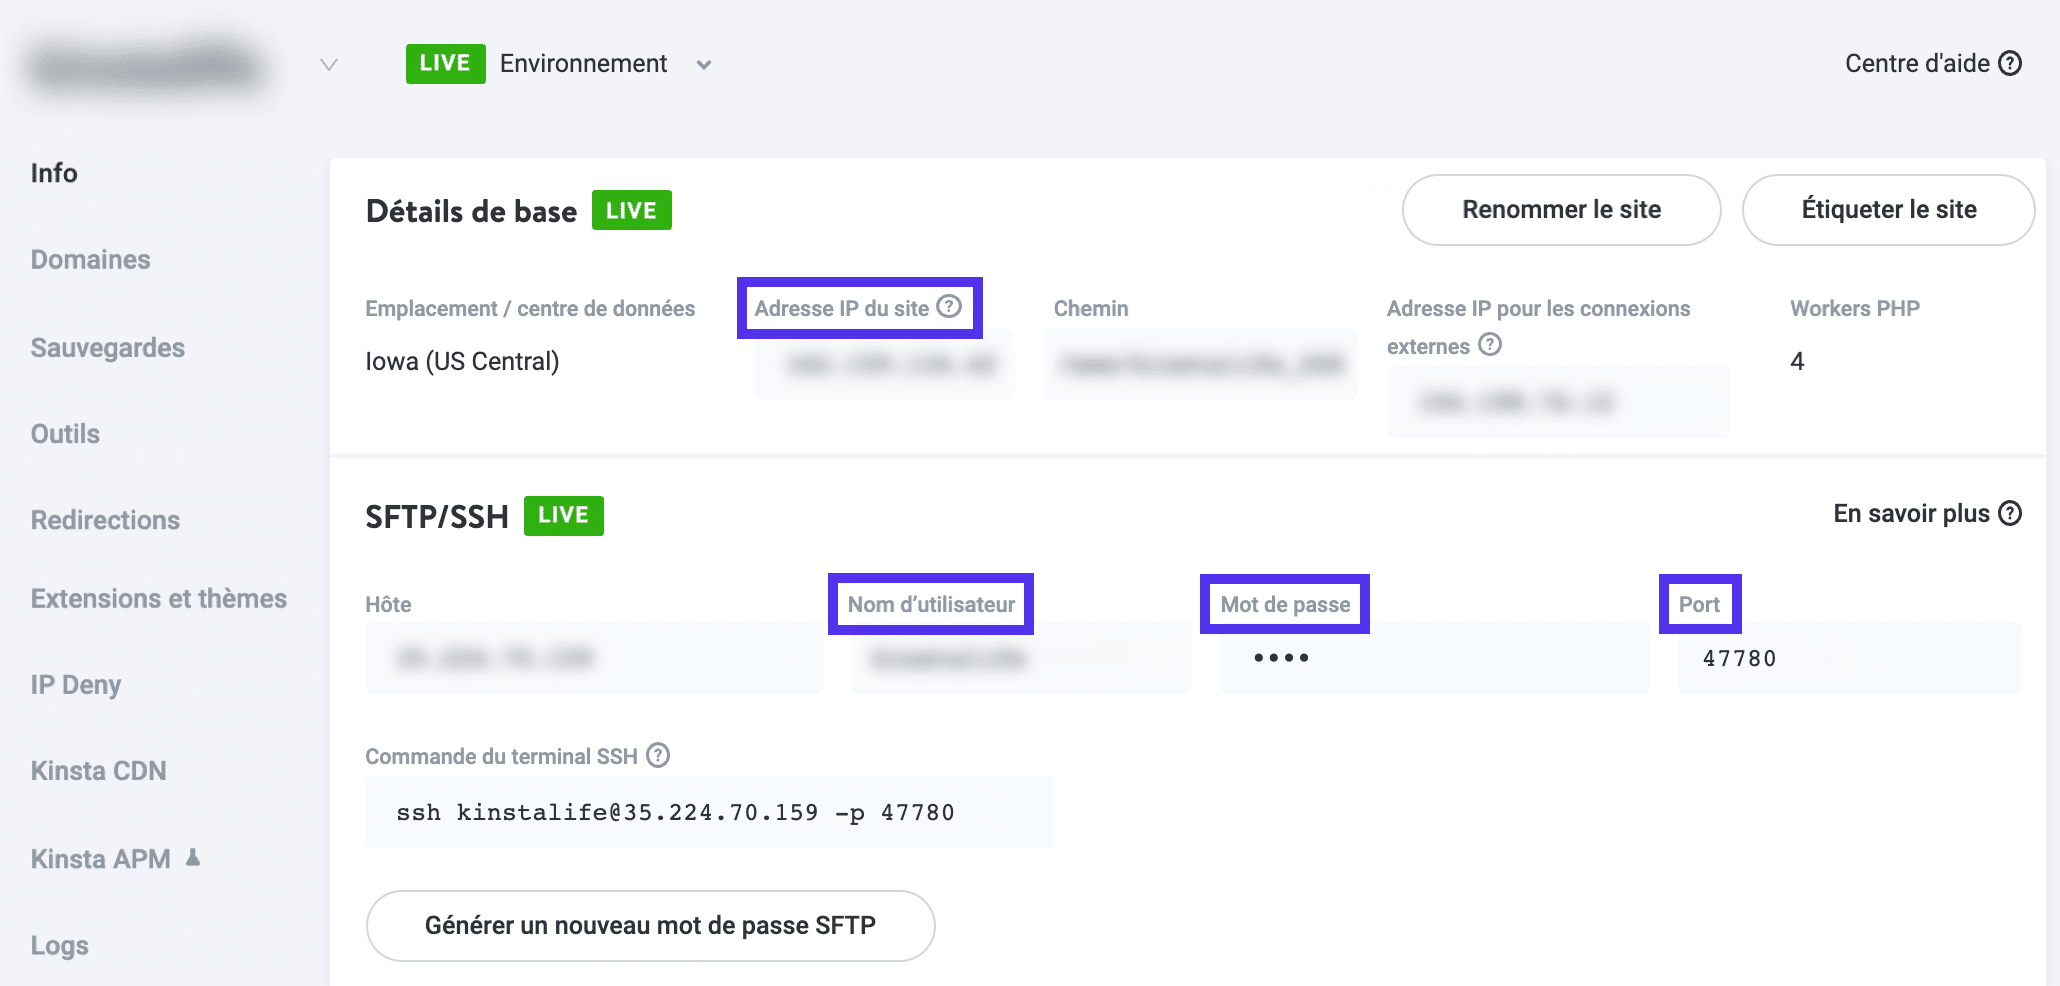The image size is (2060, 986).
Task: Click the LIVE badge next to SFTP/SSH heading
Action: pos(563,515)
